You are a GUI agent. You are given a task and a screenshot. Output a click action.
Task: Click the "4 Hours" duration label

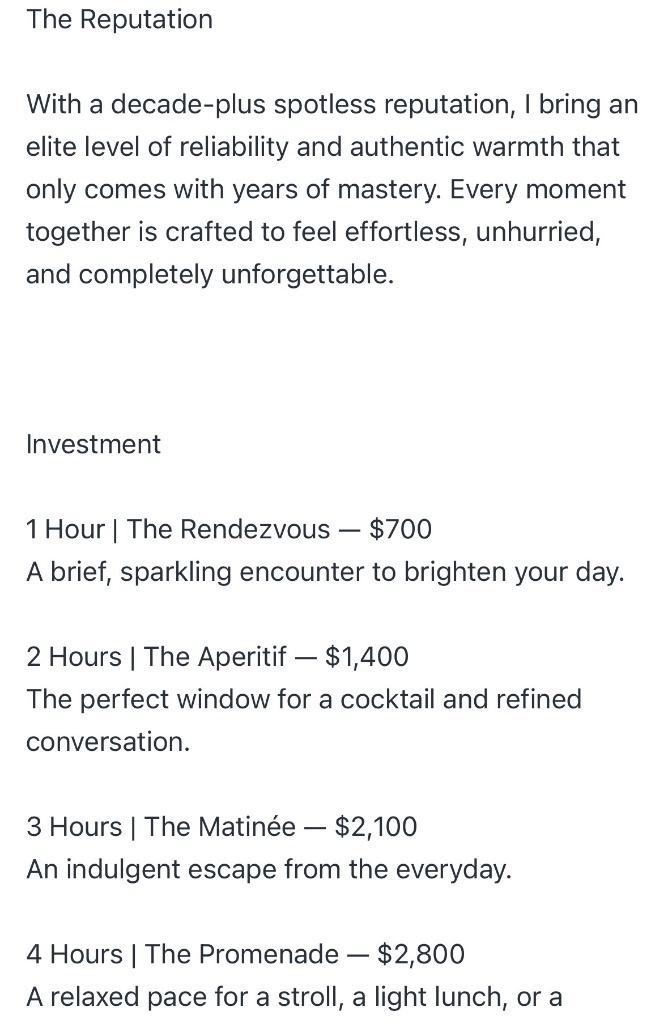pos(74,954)
